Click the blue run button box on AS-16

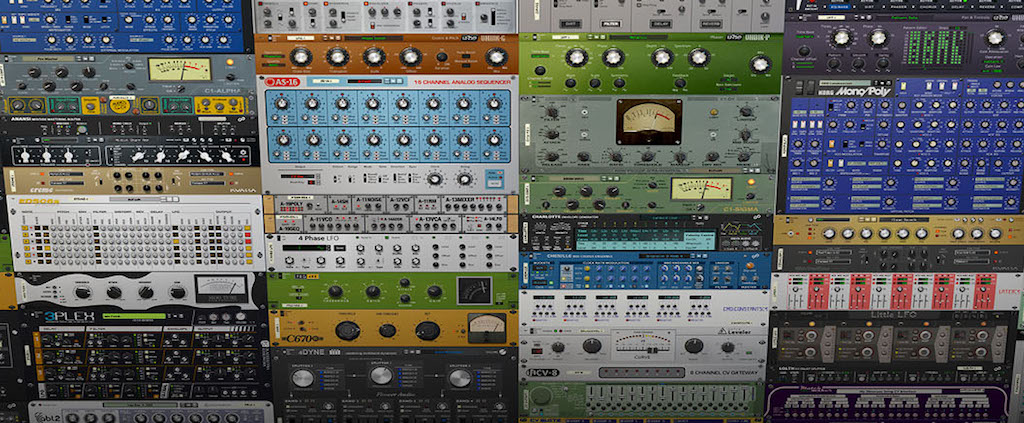[x=494, y=178]
